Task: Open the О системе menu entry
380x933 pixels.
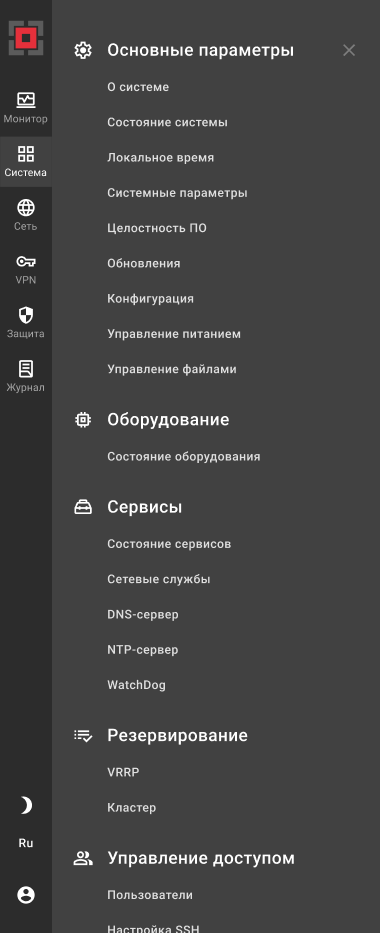Action: [138, 87]
